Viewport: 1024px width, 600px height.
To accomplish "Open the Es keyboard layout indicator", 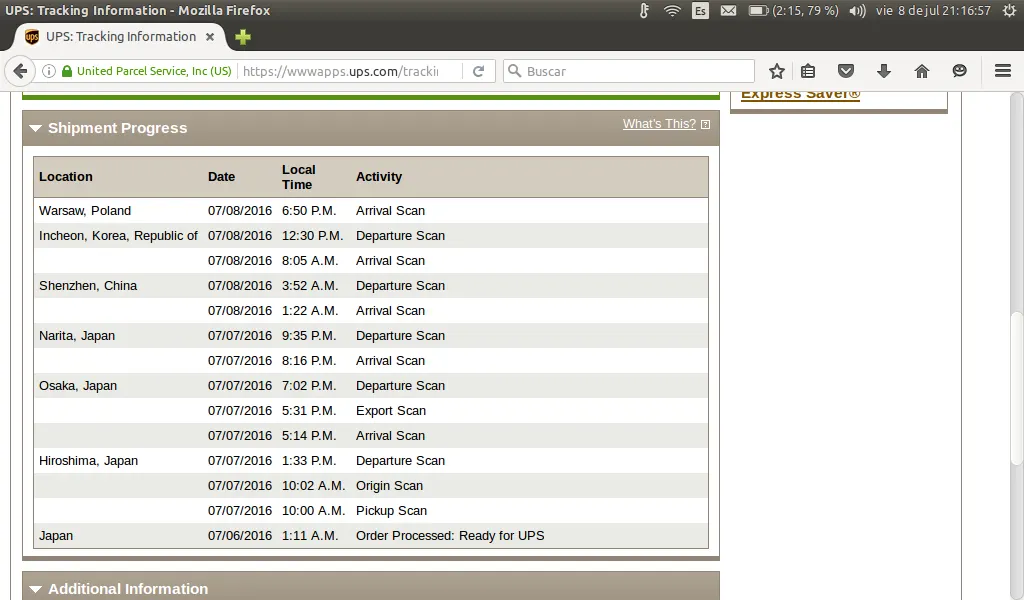I will [x=700, y=10].
